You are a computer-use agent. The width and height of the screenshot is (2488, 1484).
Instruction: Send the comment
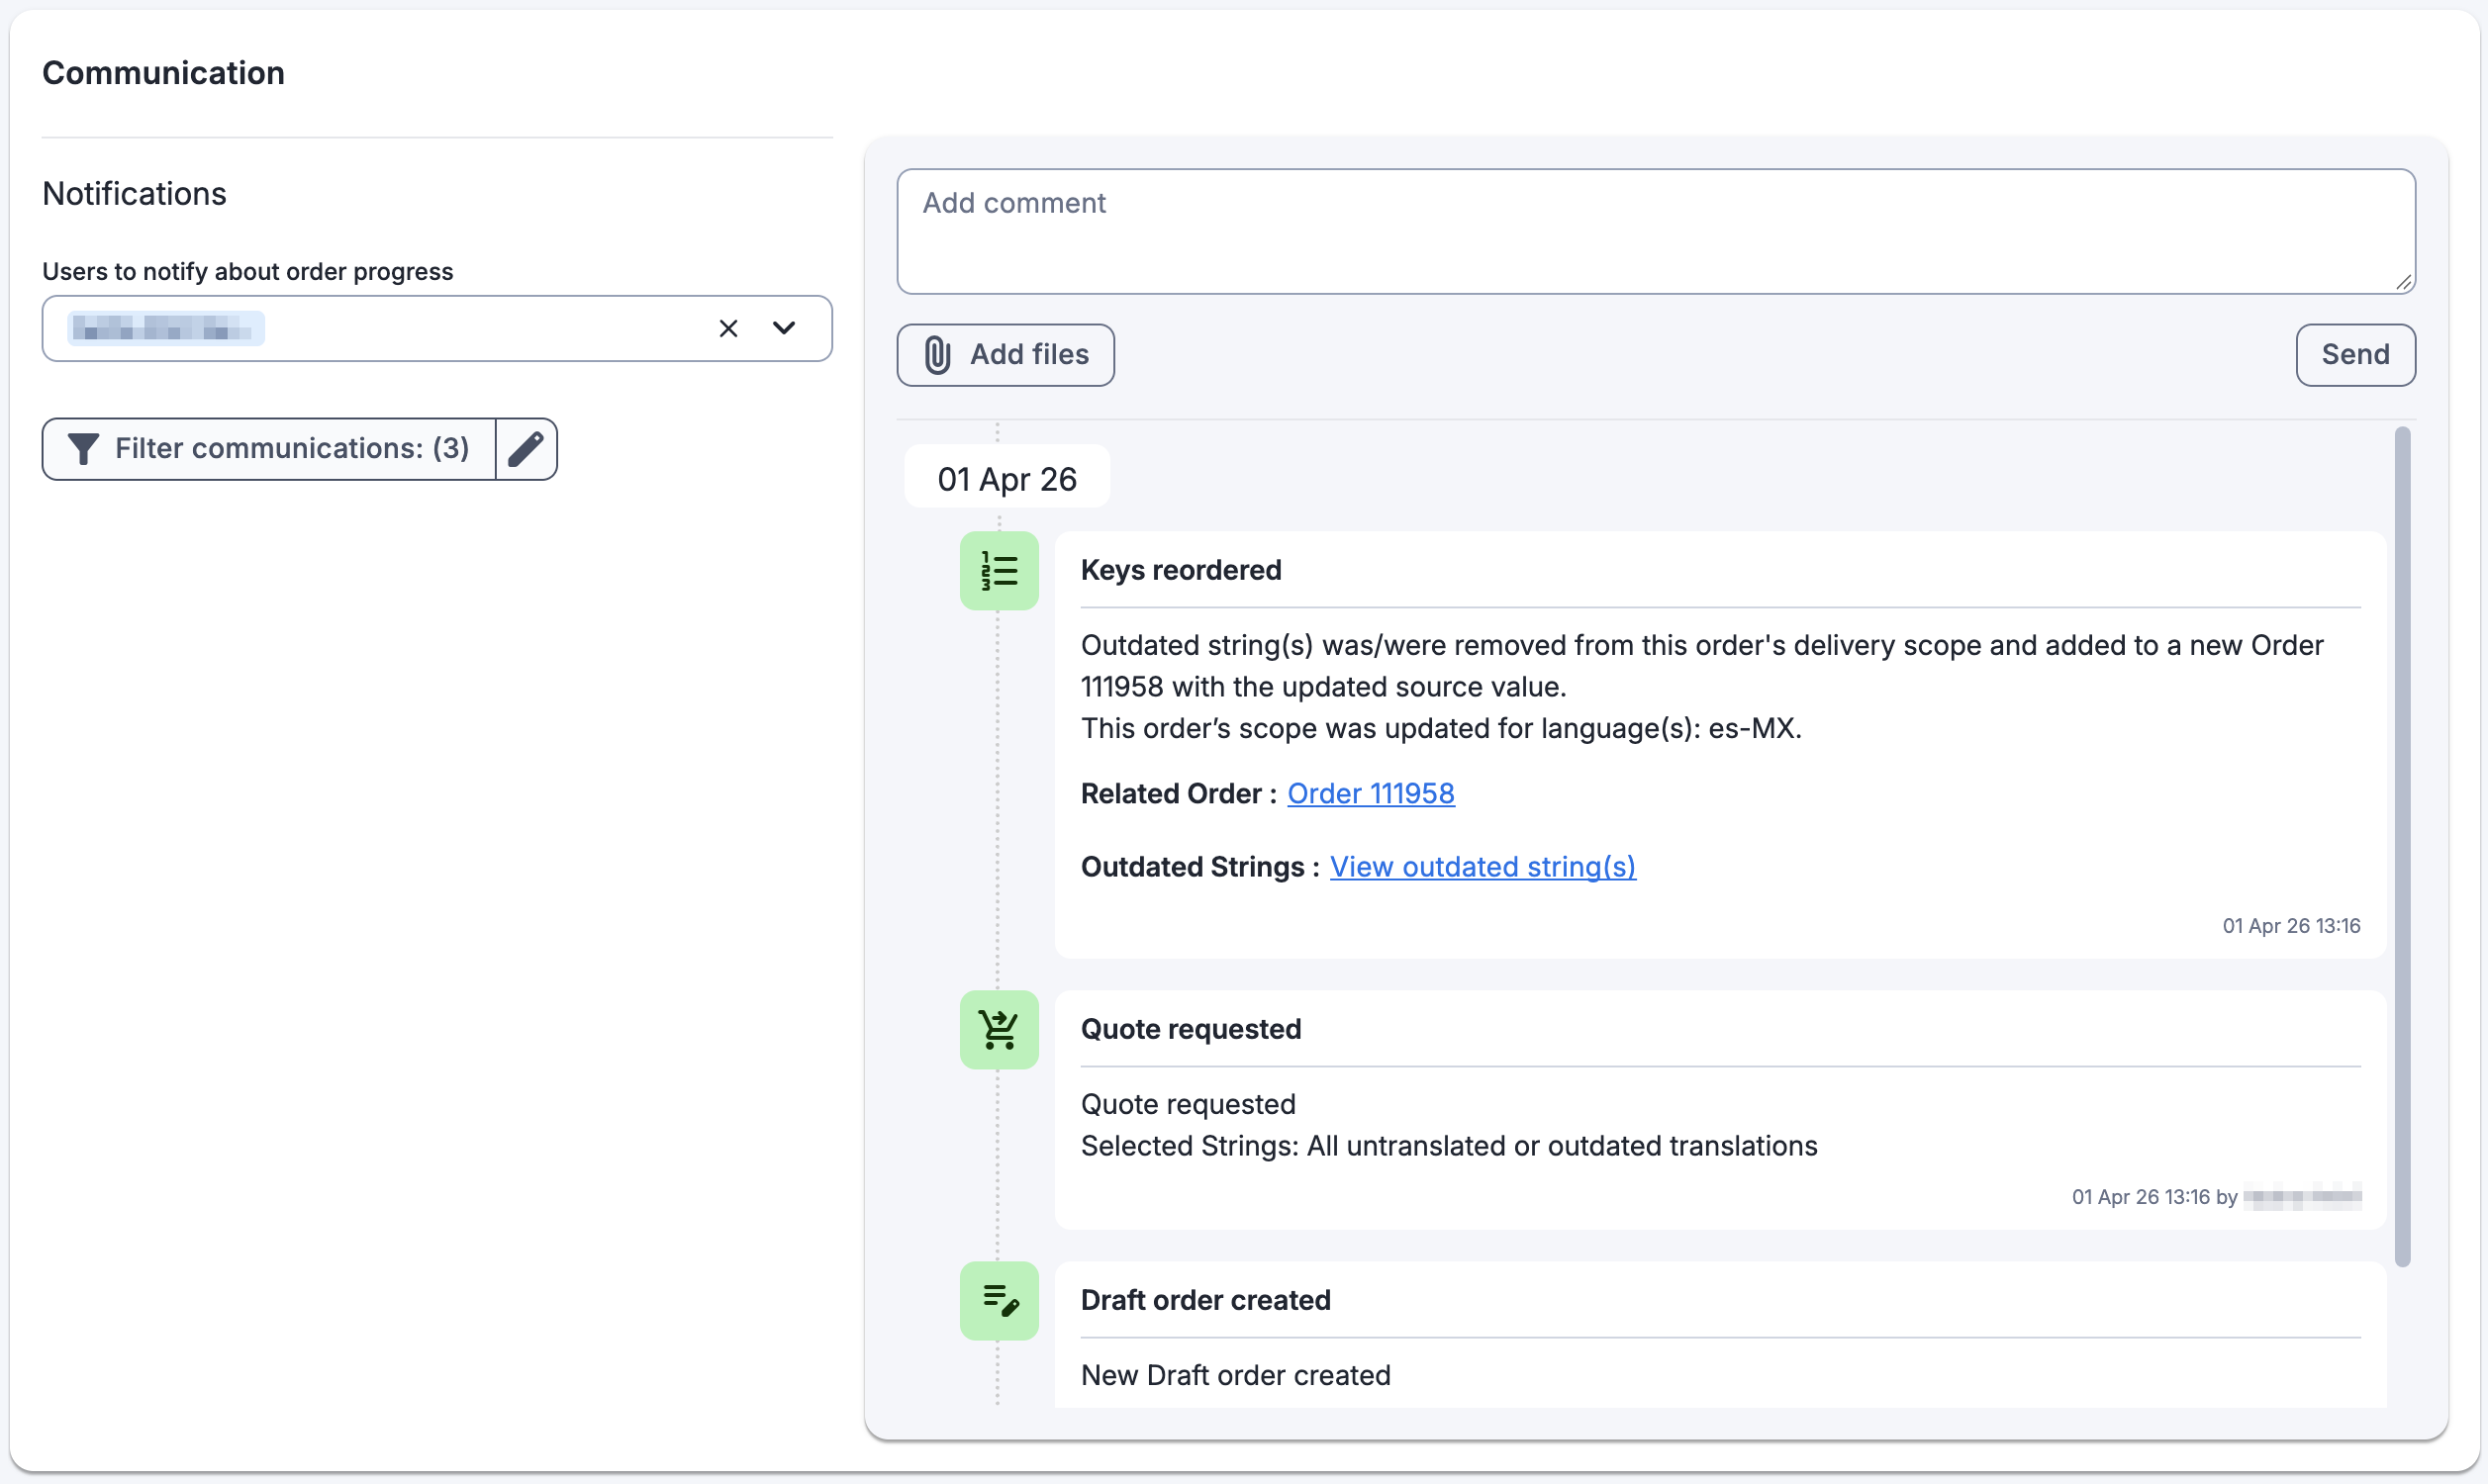2355,355
